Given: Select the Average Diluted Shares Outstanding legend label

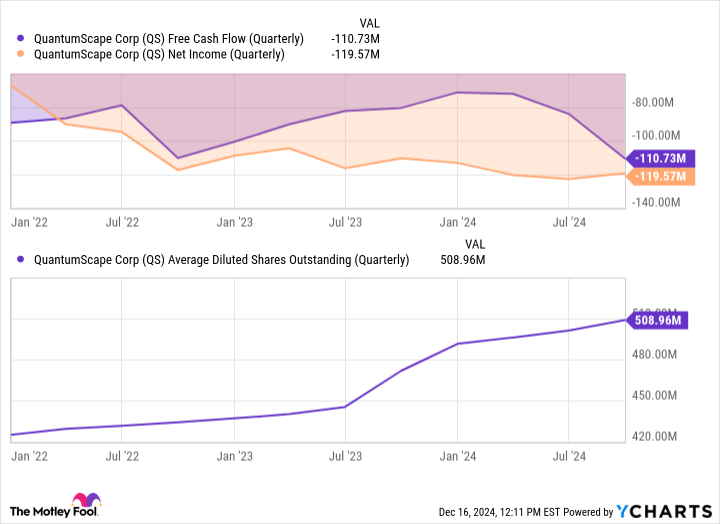Looking at the screenshot, I should click(221, 260).
